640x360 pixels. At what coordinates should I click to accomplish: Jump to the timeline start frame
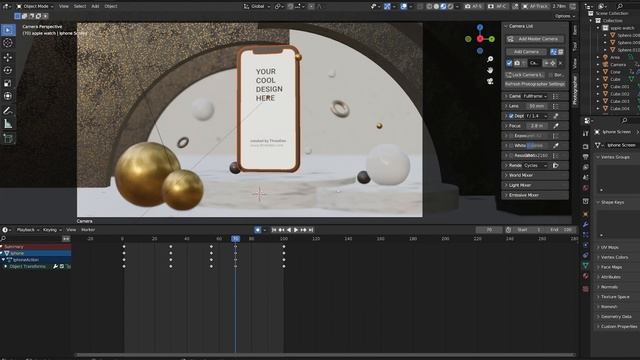point(274,230)
